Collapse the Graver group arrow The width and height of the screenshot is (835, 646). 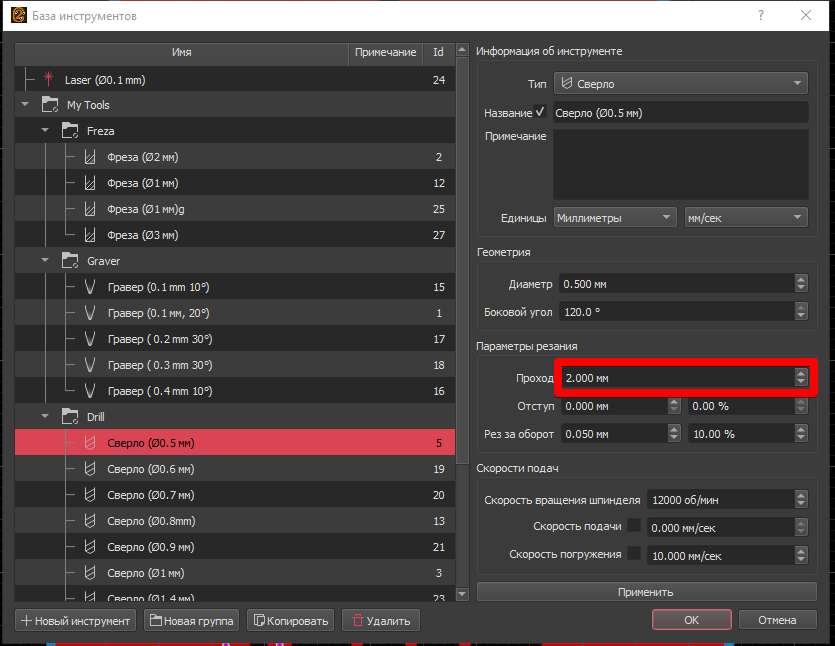pos(45,260)
